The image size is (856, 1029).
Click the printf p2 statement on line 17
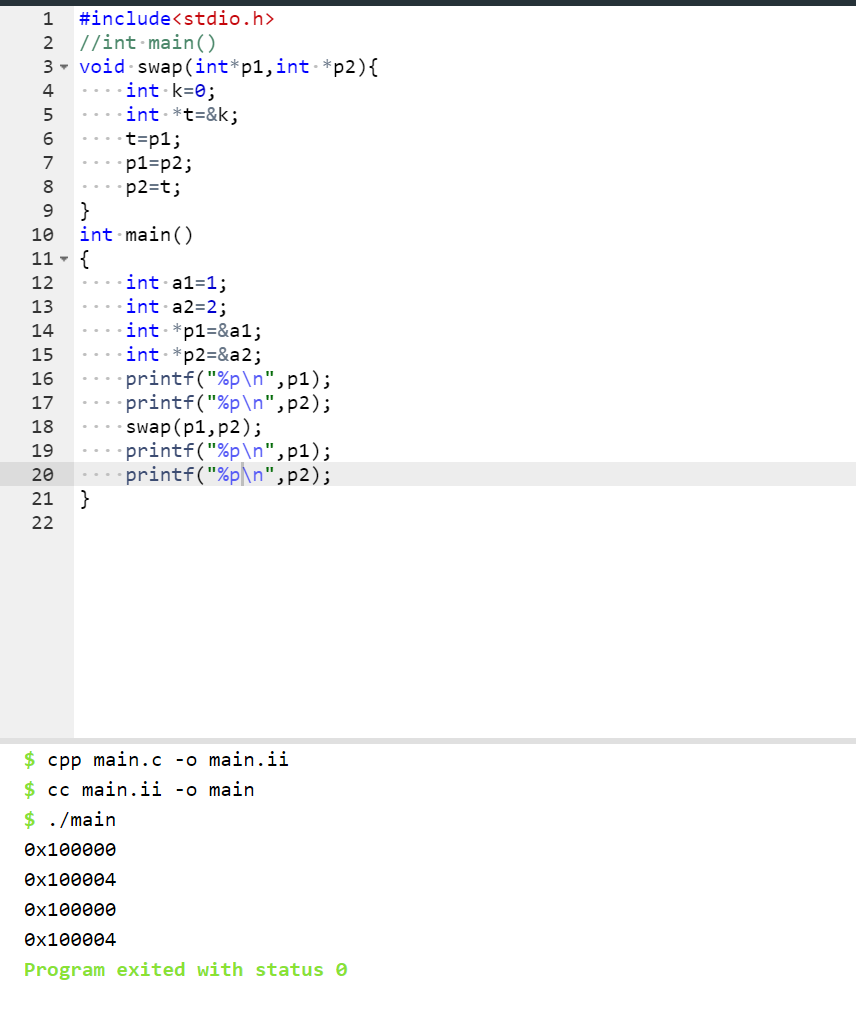click(x=228, y=403)
